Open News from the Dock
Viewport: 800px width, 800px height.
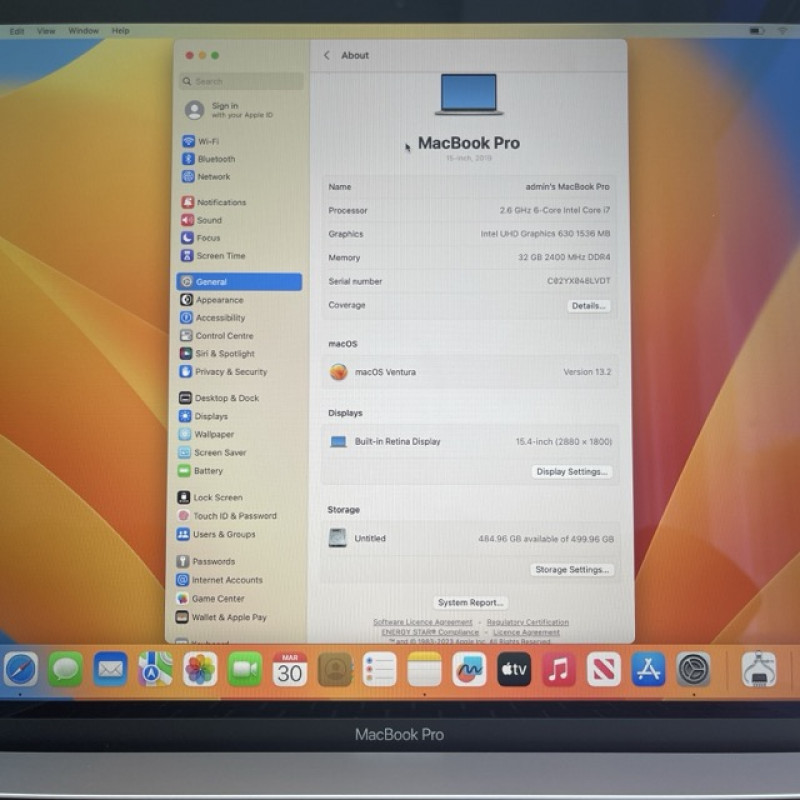[604, 669]
